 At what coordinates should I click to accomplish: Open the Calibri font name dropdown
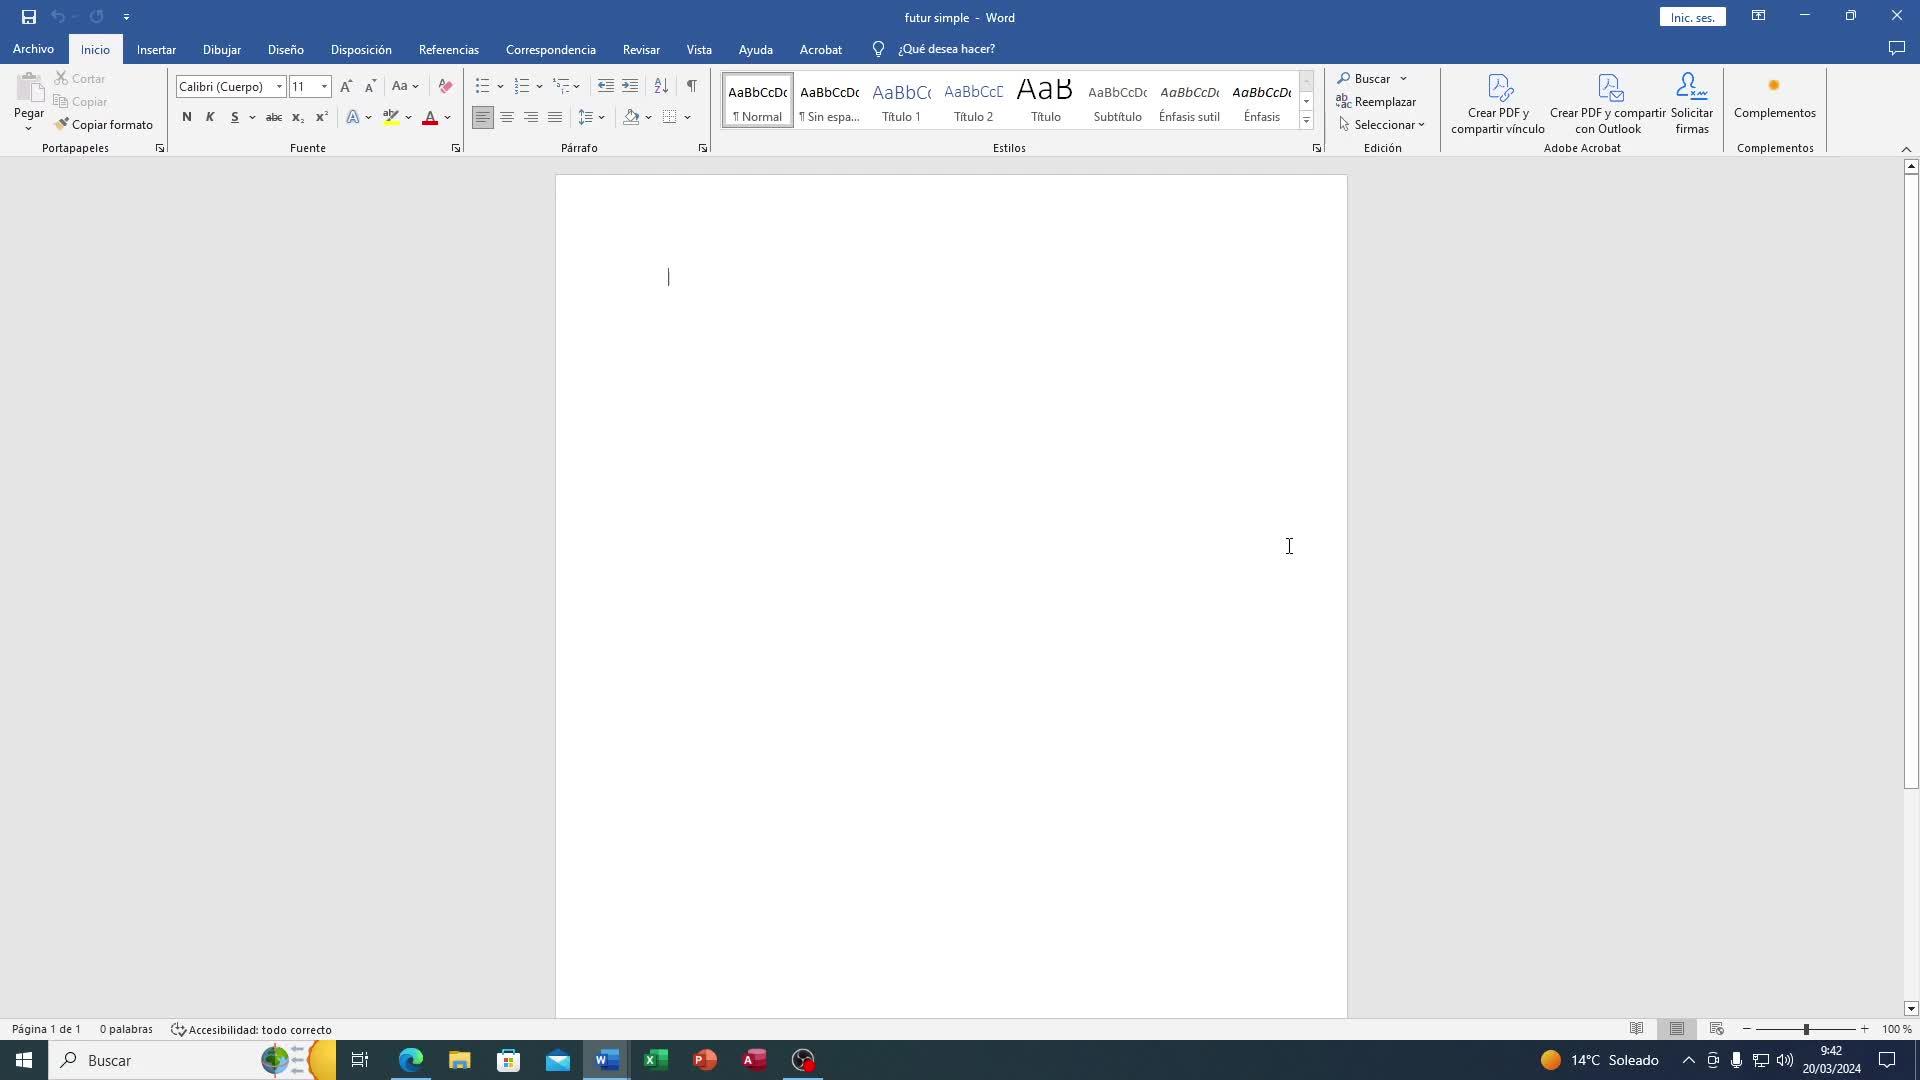(279, 87)
